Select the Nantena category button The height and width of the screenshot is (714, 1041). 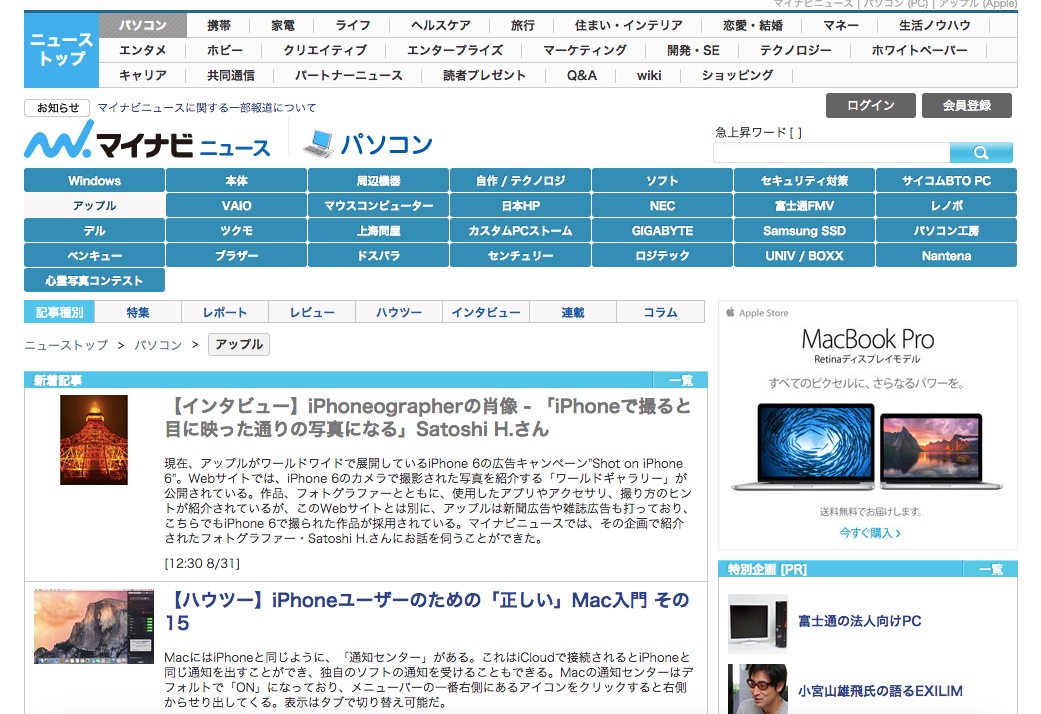pos(946,256)
